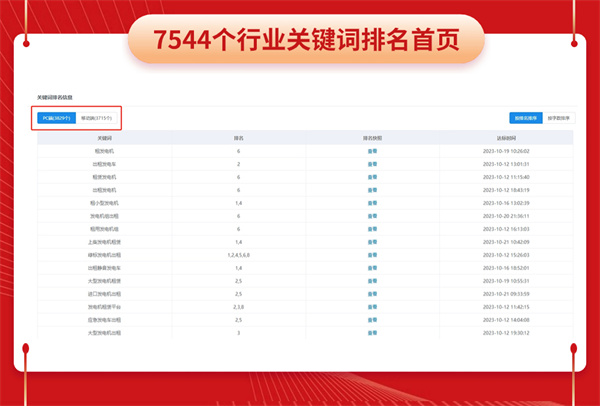The width and height of the screenshot is (600, 406).
Task: Click the 达标时间 column header
Action: click(506, 137)
